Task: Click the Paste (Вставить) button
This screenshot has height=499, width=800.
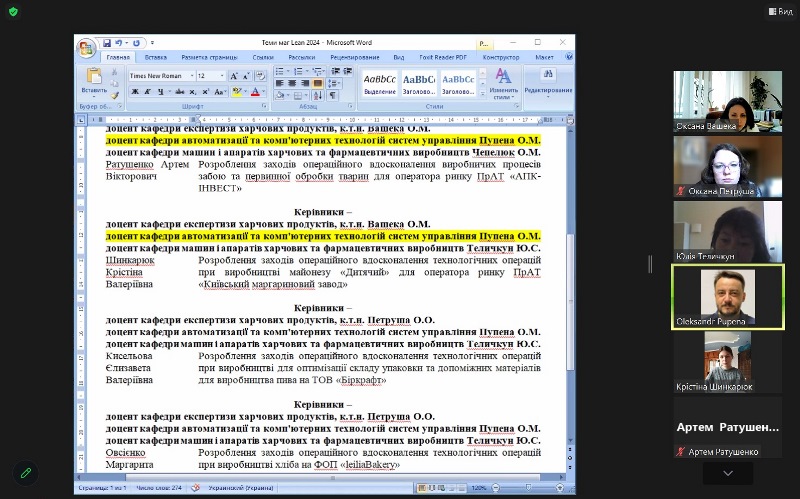Action: [x=94, y=81]
